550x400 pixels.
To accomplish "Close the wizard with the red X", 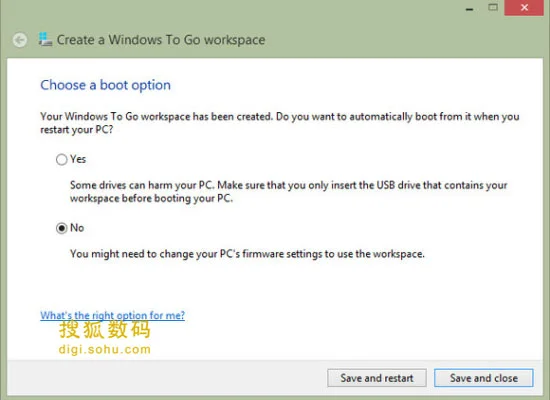I will (x=524, y=7).
